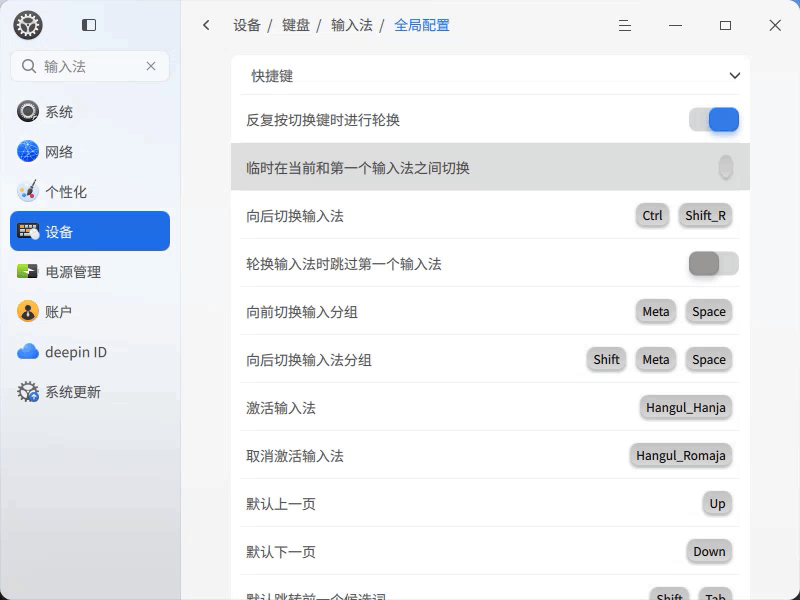800x600 pixels.
Task: Disable 反复按切换键时进行轮换 switch
Action: click(714, 119)
